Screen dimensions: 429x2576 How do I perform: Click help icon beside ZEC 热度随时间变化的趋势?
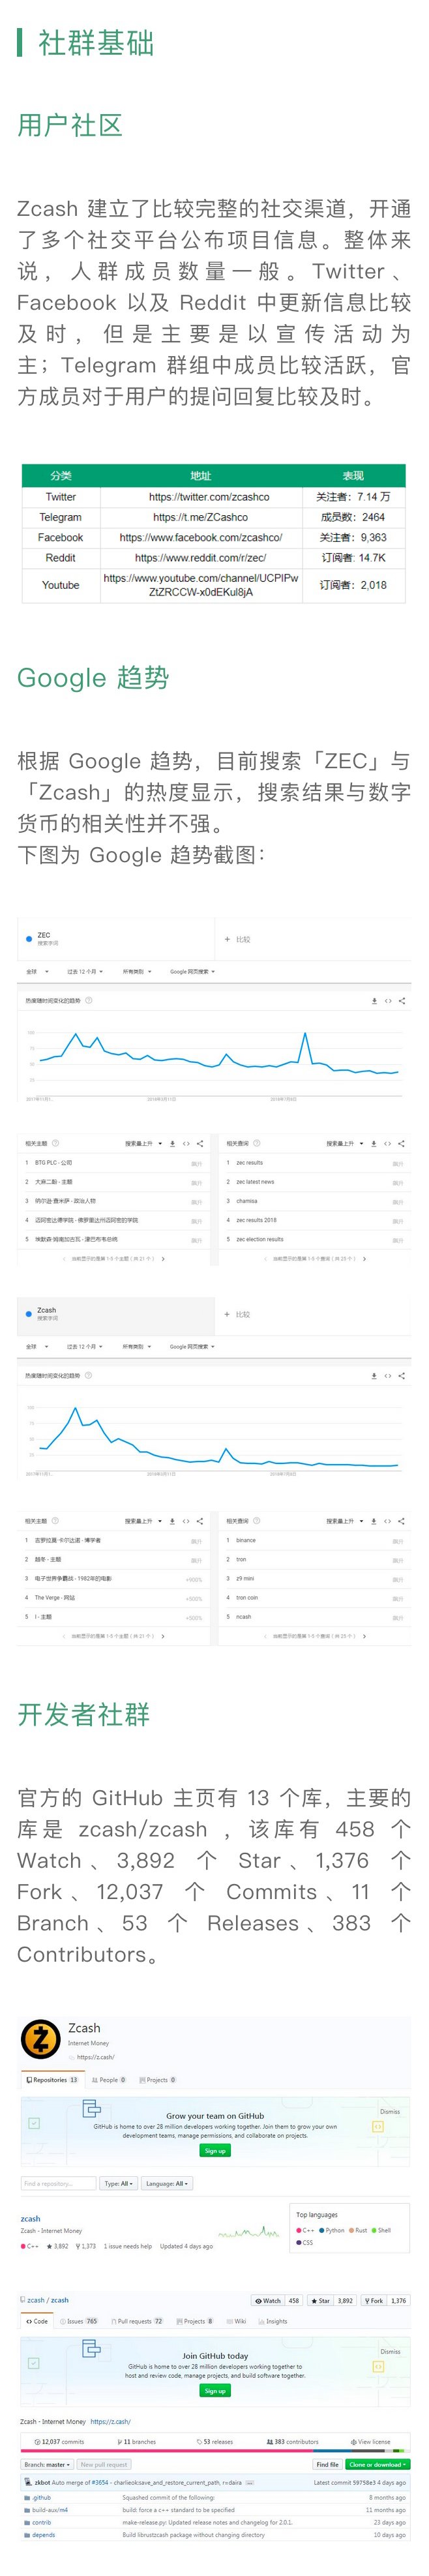pos(89,1000)
